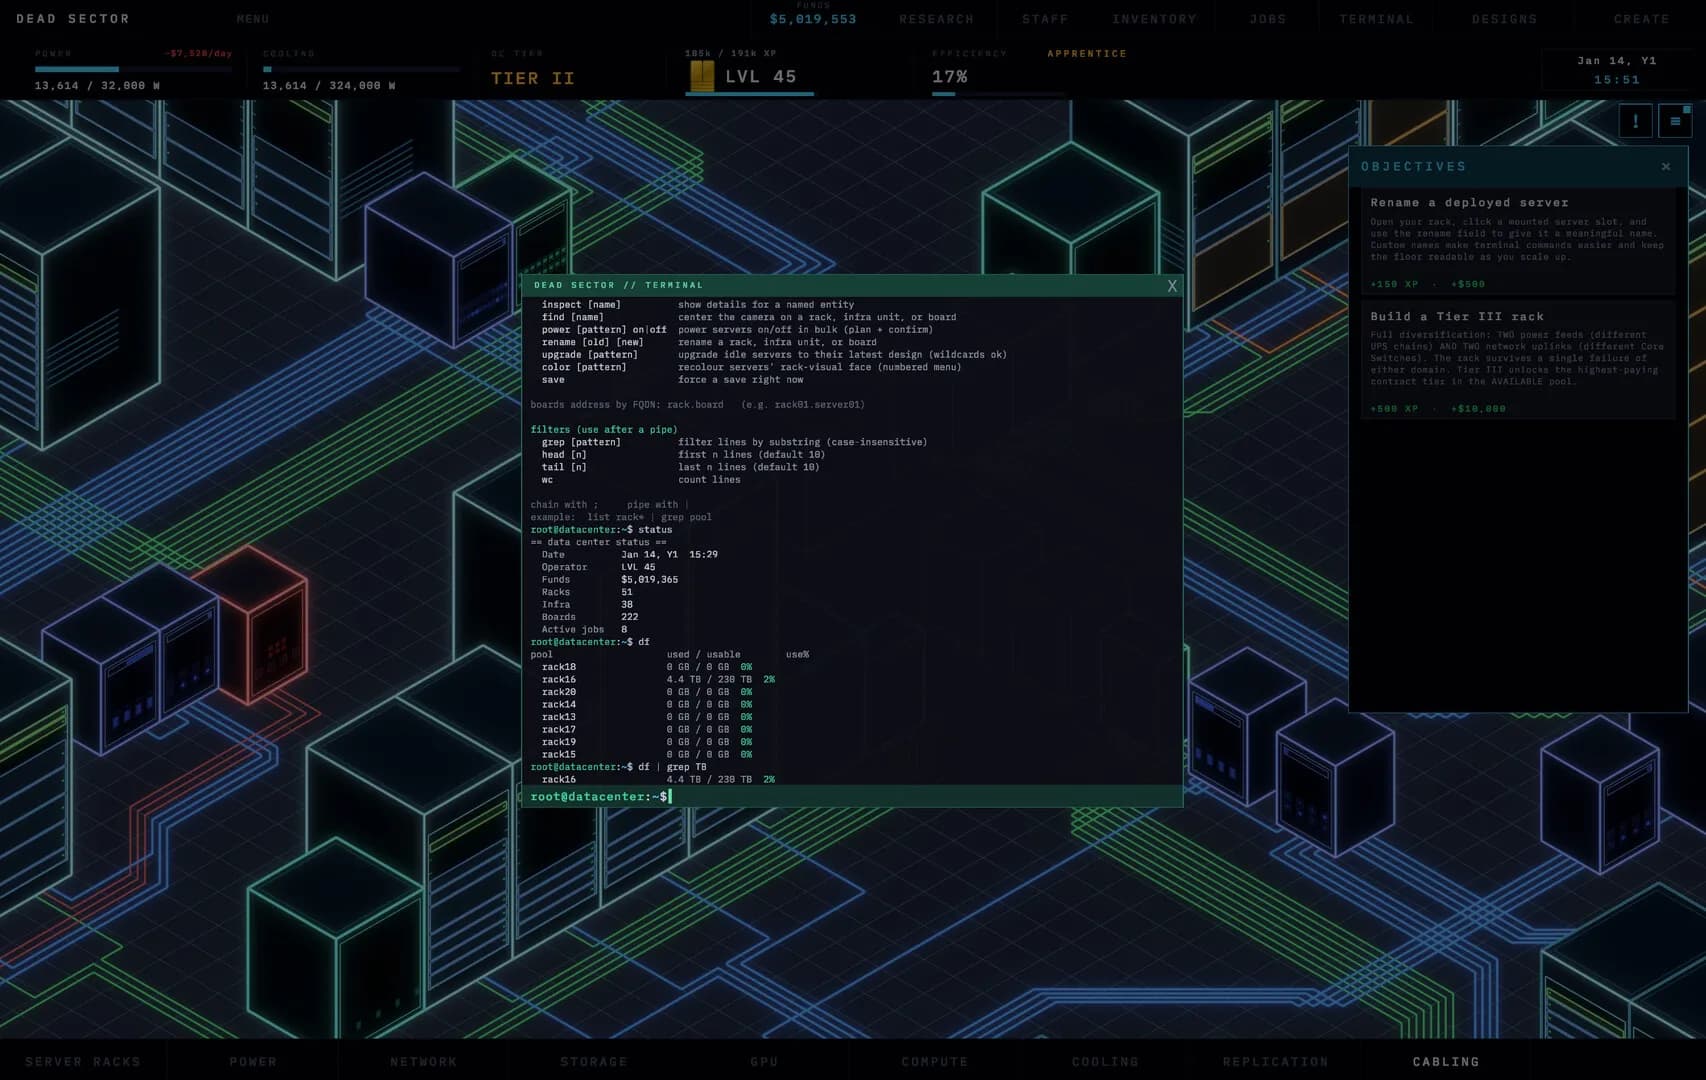The height and width of the screenshot is (1080, 1706).
Task: Select the REPLICATION build tab
Action: [1276, 1062]
